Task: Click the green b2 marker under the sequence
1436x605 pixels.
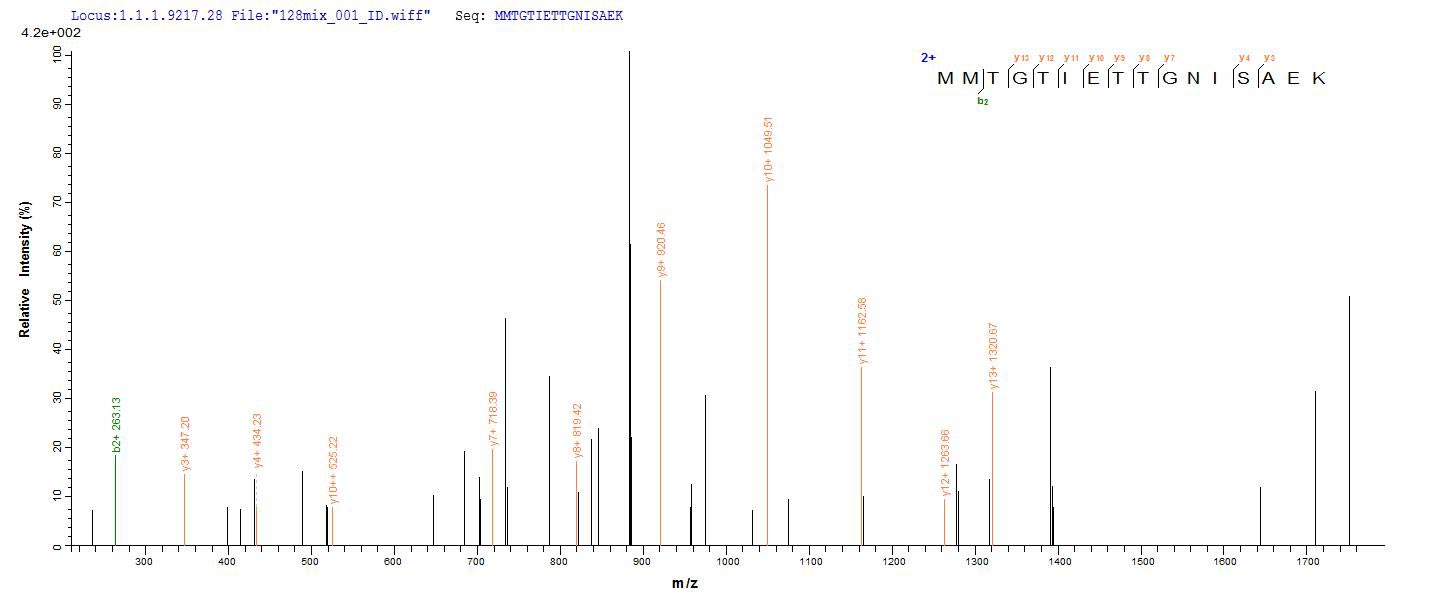Action: tap(983, 101)
